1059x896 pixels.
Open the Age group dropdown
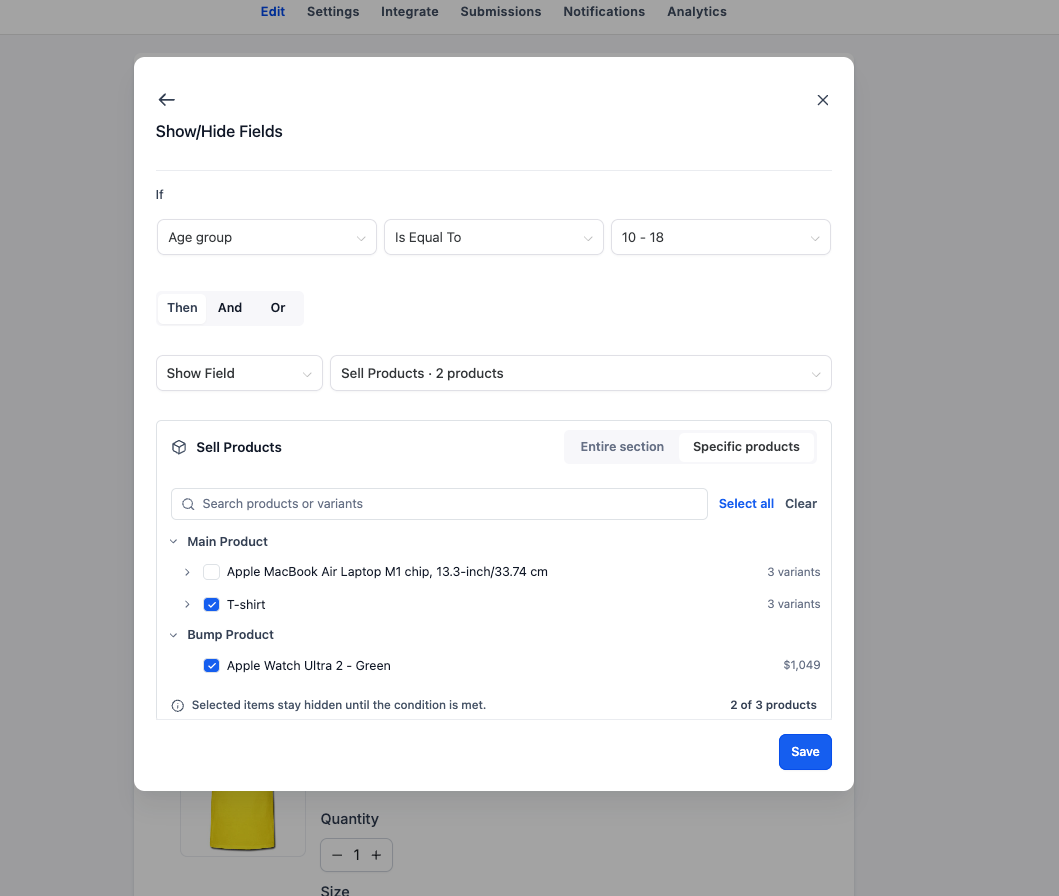tap(267, 237)
